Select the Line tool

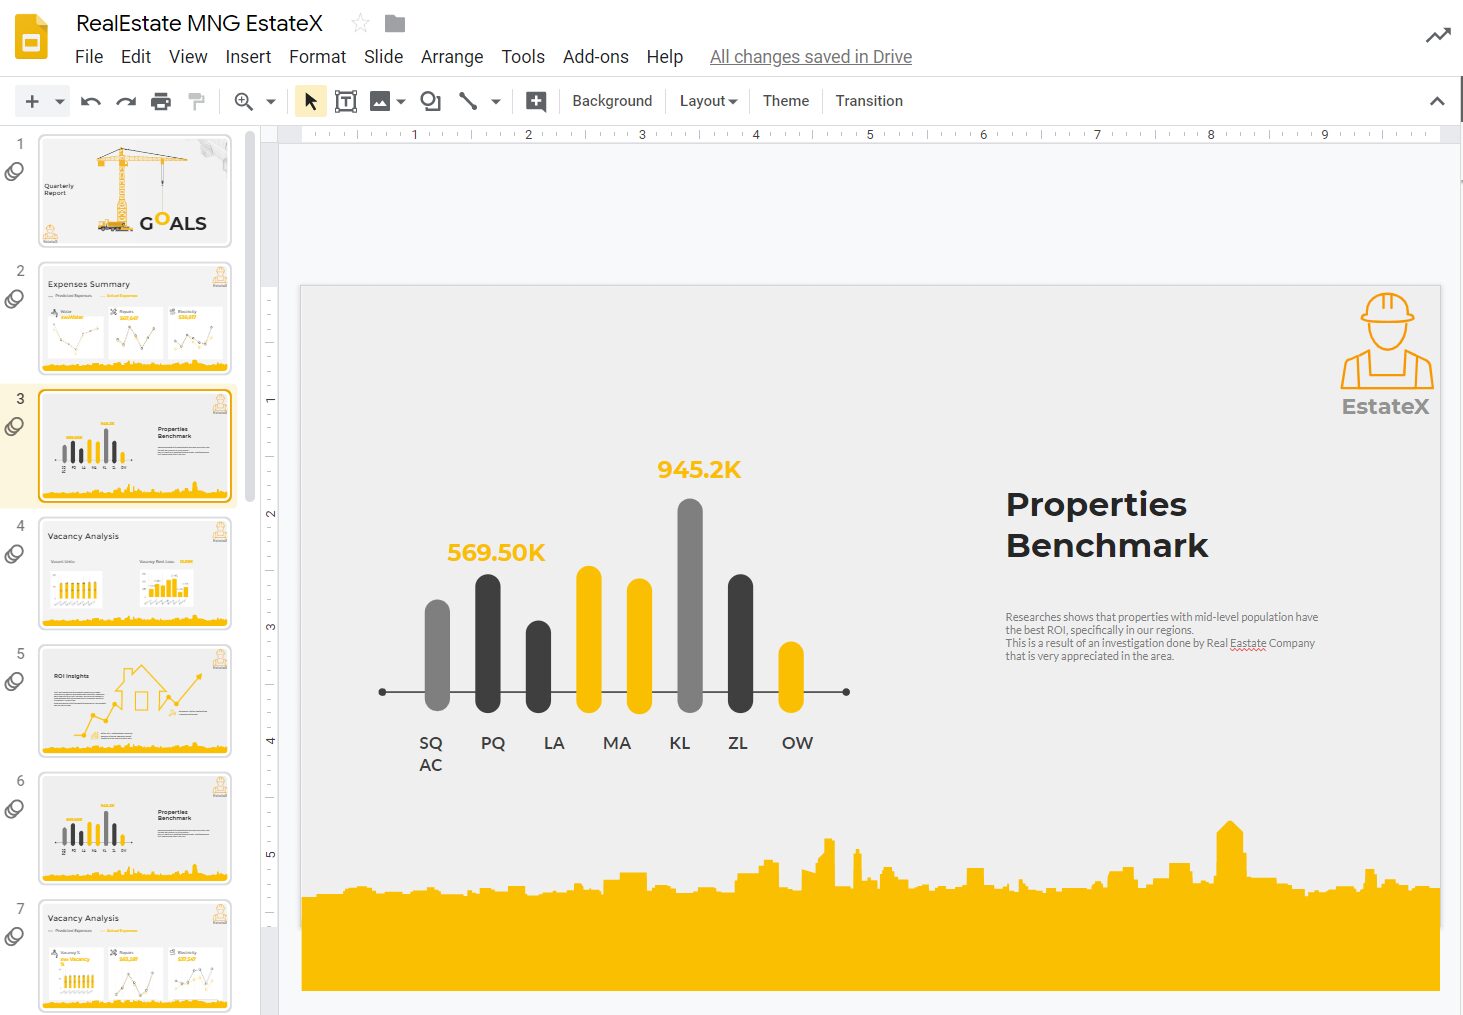click(467, 100)
